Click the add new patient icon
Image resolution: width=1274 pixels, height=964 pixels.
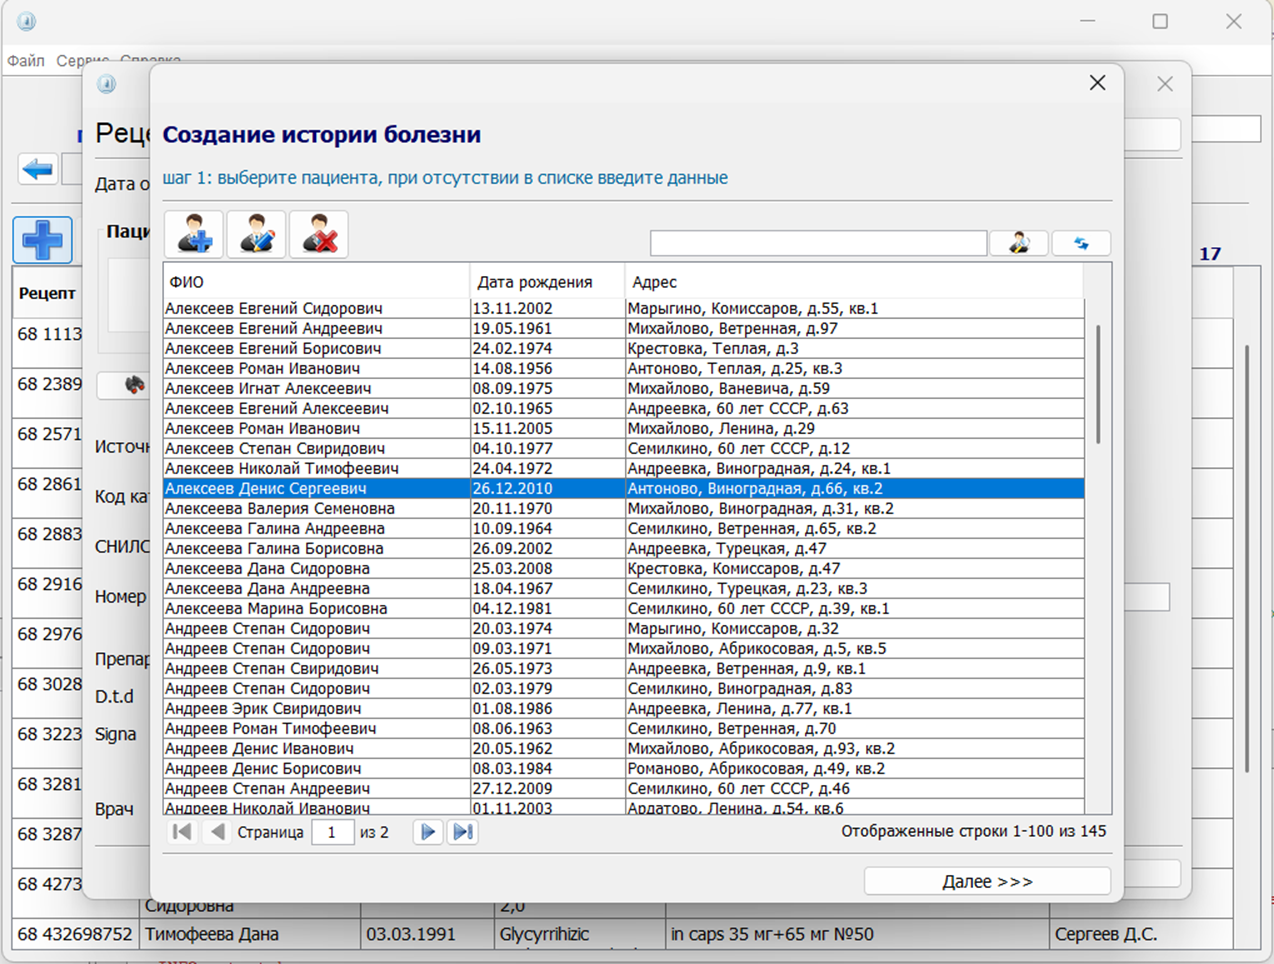click(194, 235)
